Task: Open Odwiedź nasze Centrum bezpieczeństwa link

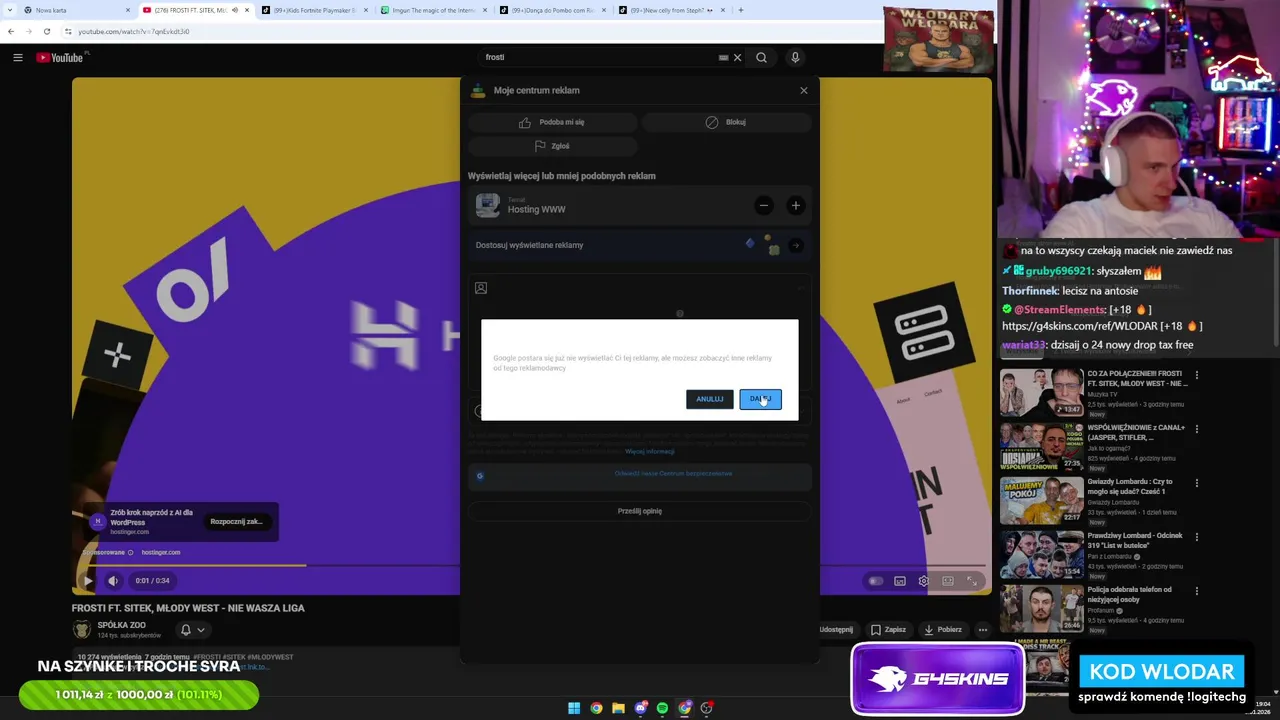Action: click(673, 474)
